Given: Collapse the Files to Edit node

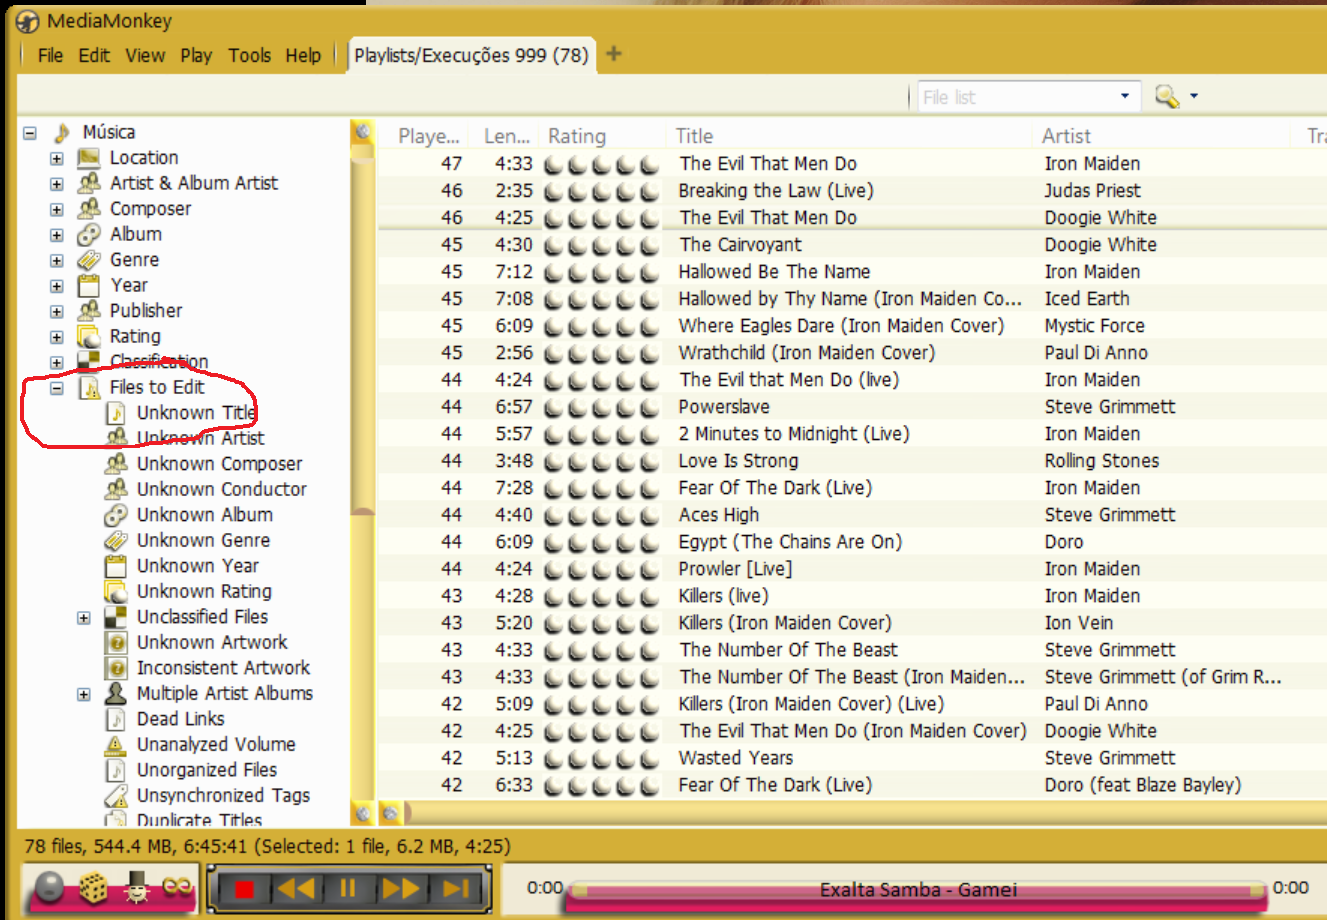Looking at the screenshot, I should [x=57, y=388].
